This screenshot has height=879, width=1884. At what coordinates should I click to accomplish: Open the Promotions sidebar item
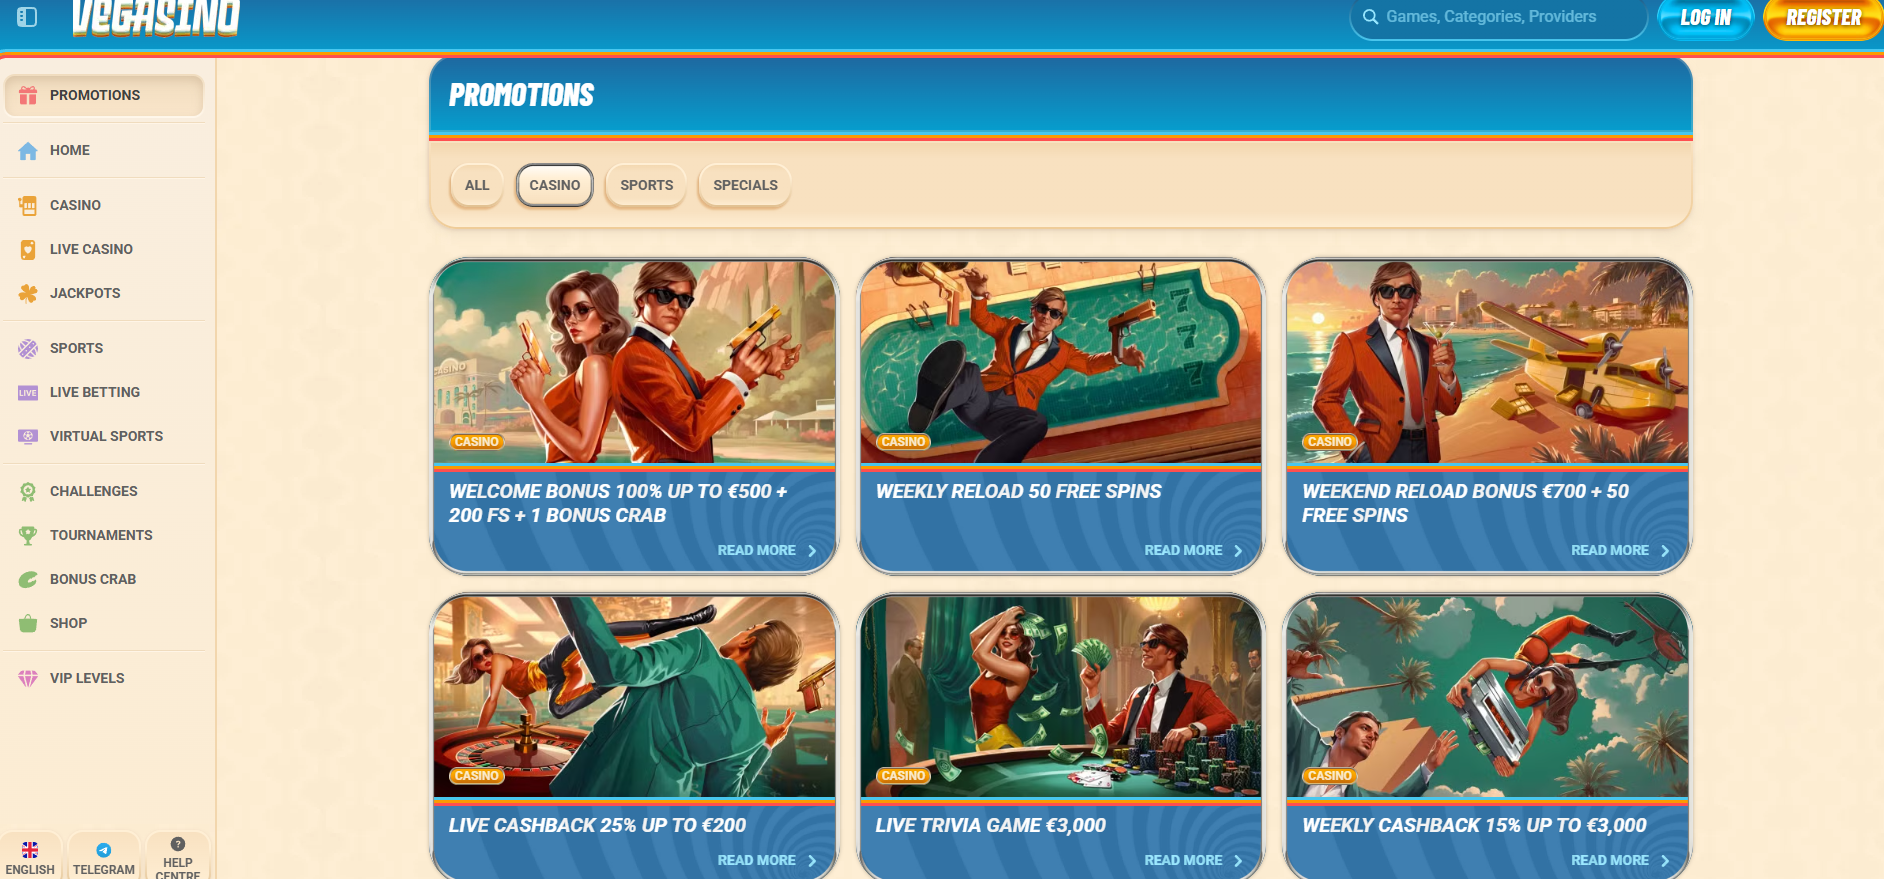(x=104, y=95)
